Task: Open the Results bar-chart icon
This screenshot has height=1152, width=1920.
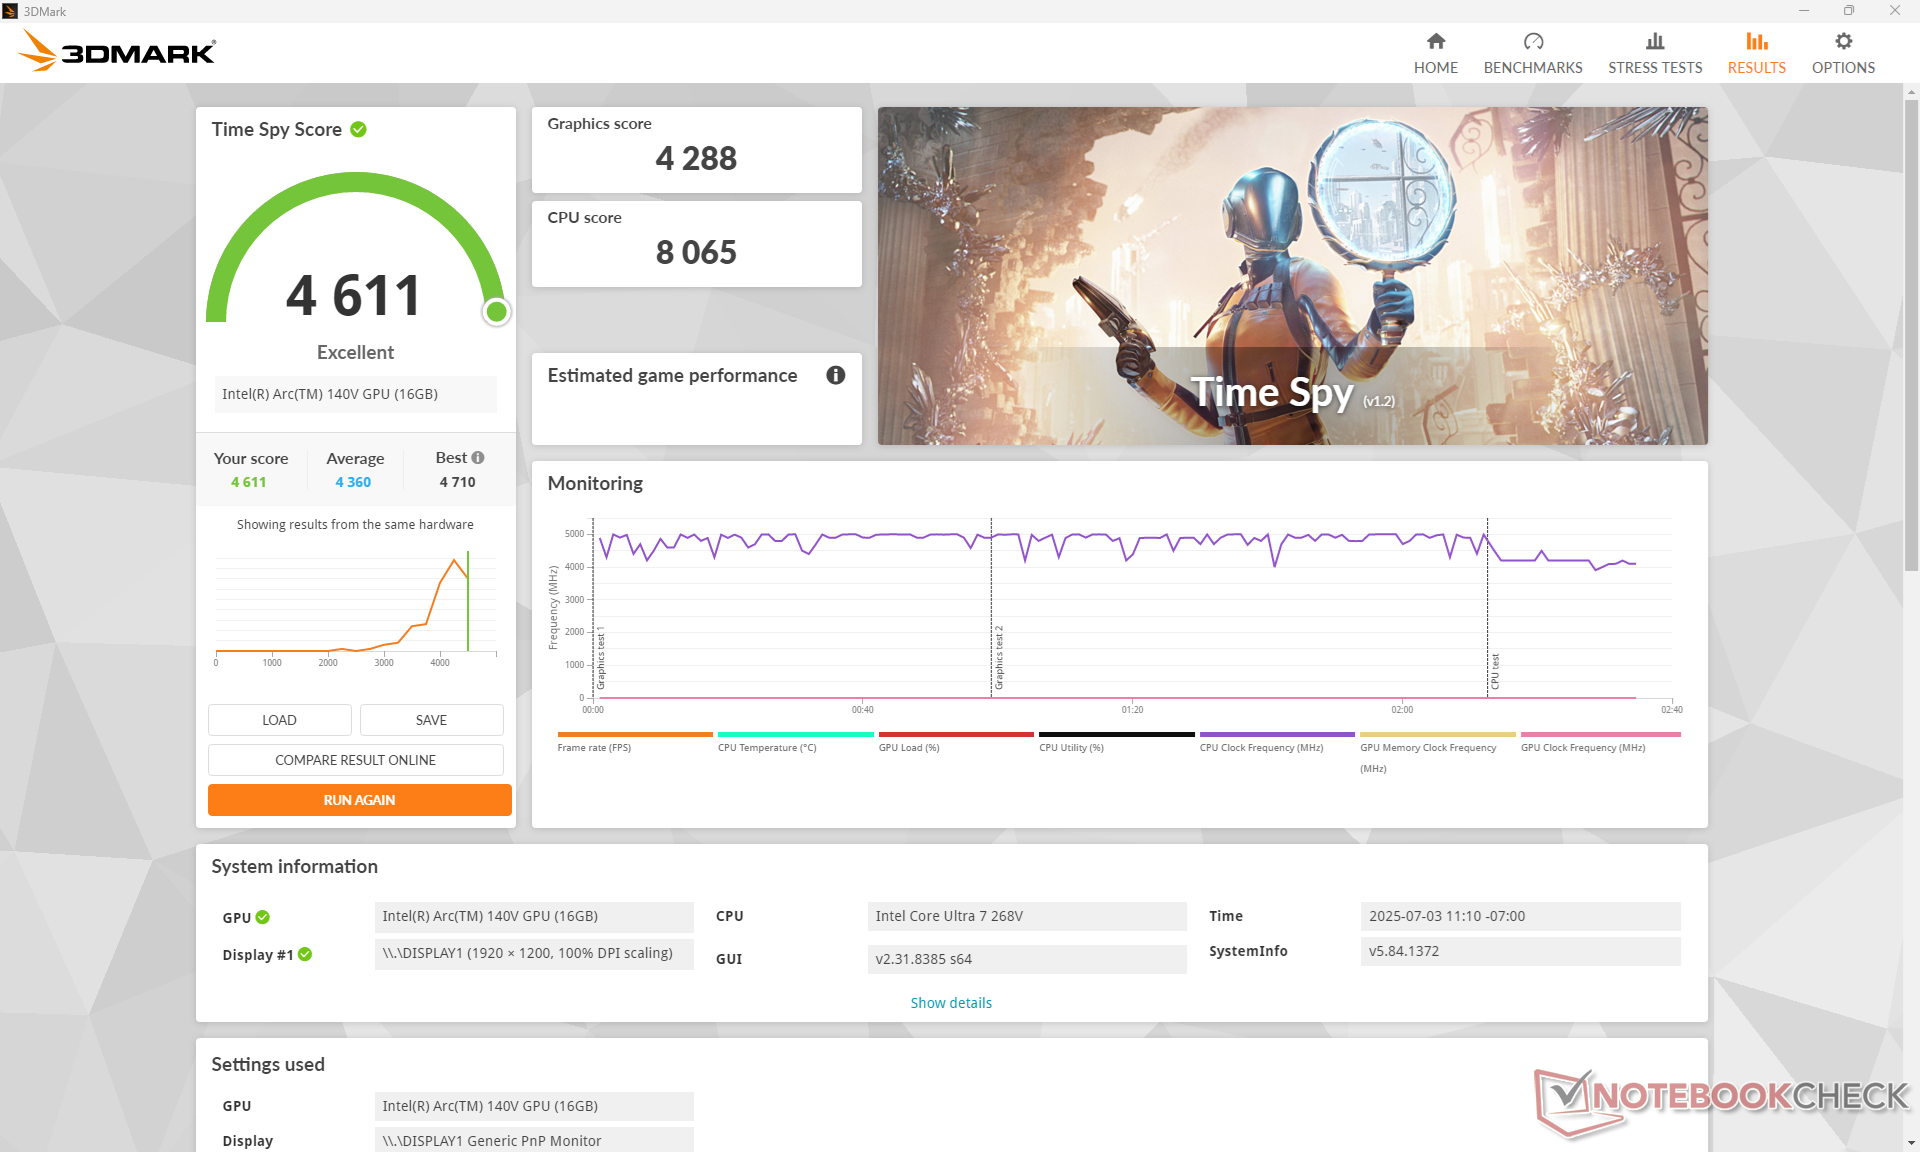Action: click(1756, 42)
